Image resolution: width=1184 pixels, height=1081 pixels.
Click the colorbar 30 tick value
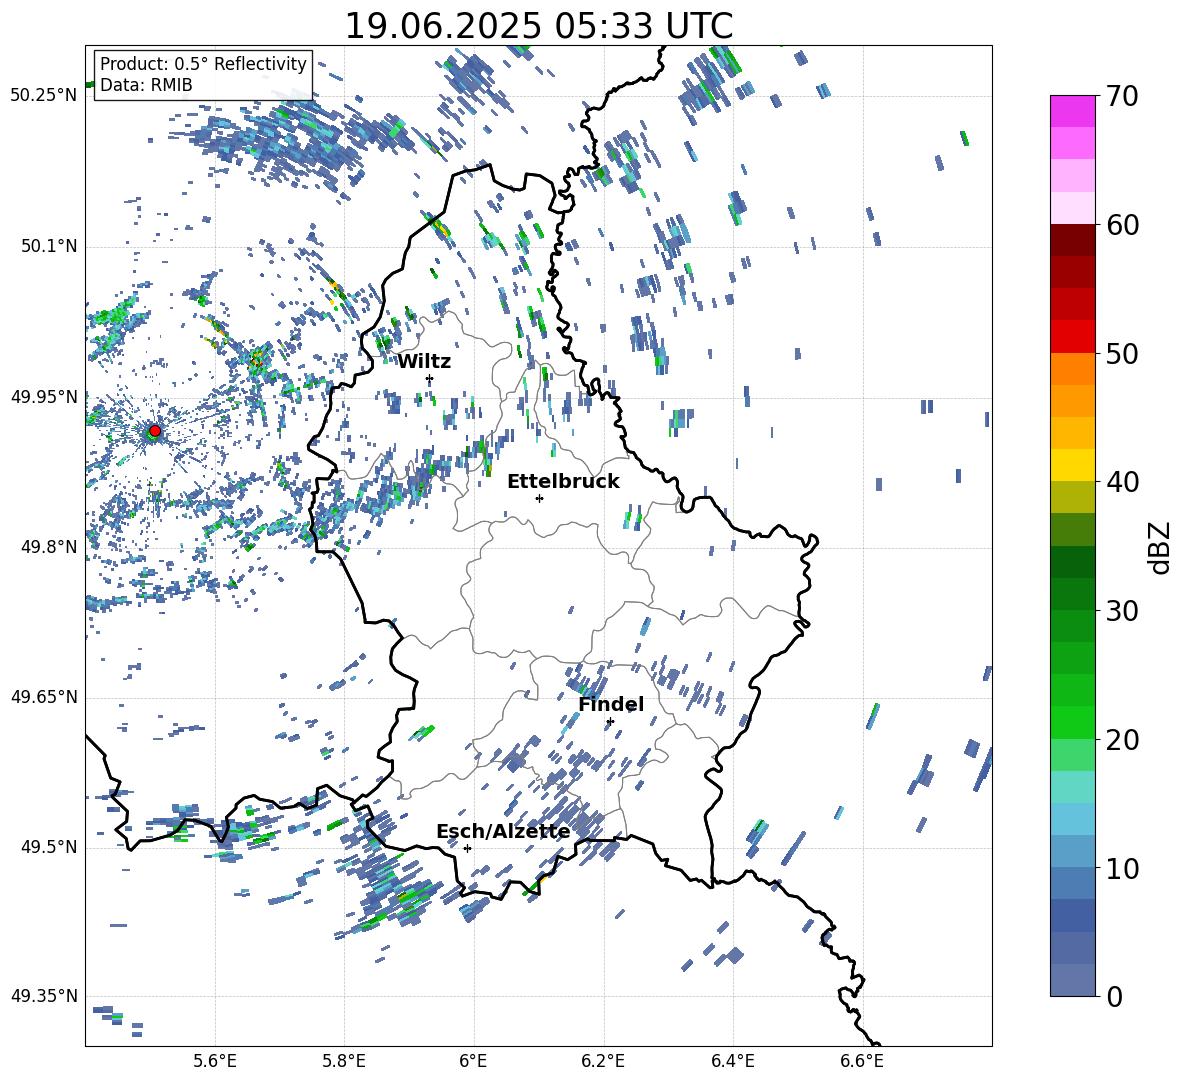pyautogui.click(x=1122, y=611)
